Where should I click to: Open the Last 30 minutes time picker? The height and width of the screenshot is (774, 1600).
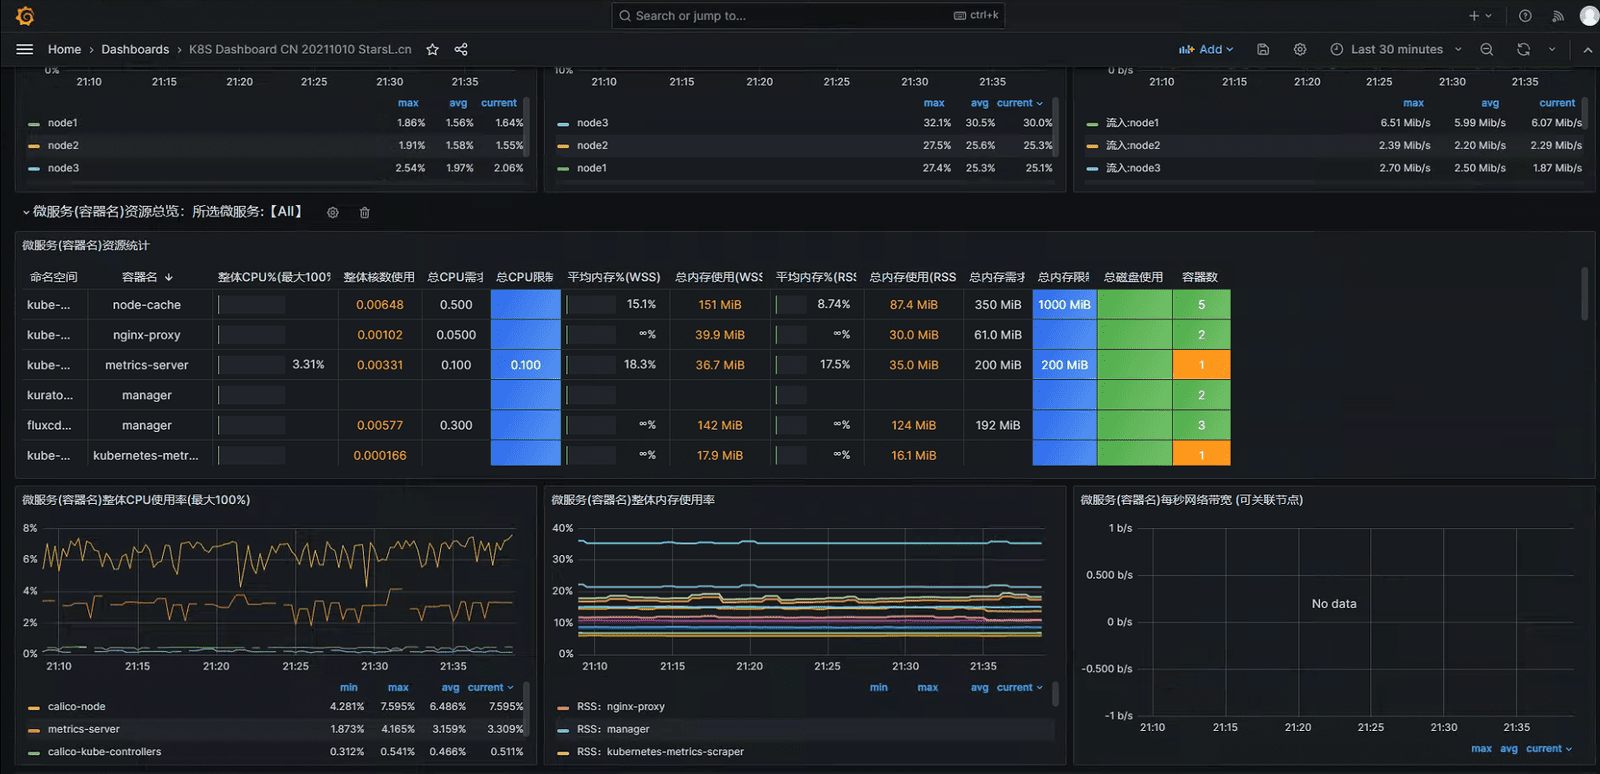(1396, 49)
